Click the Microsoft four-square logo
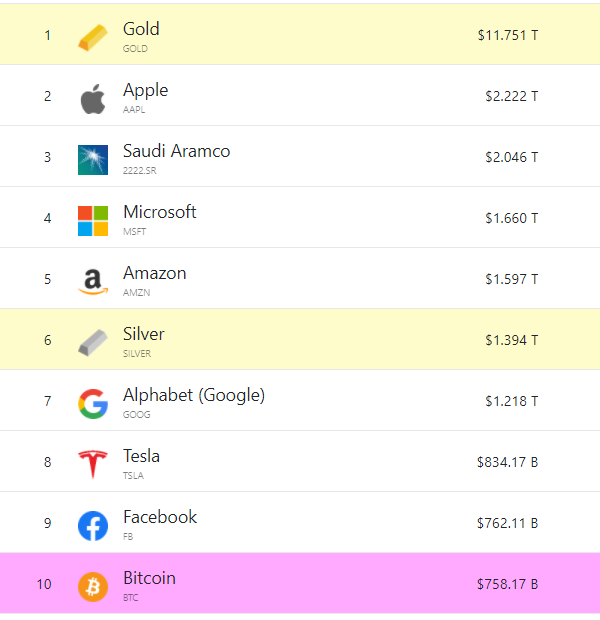This screenshot has width=600, height=620. 93,221
